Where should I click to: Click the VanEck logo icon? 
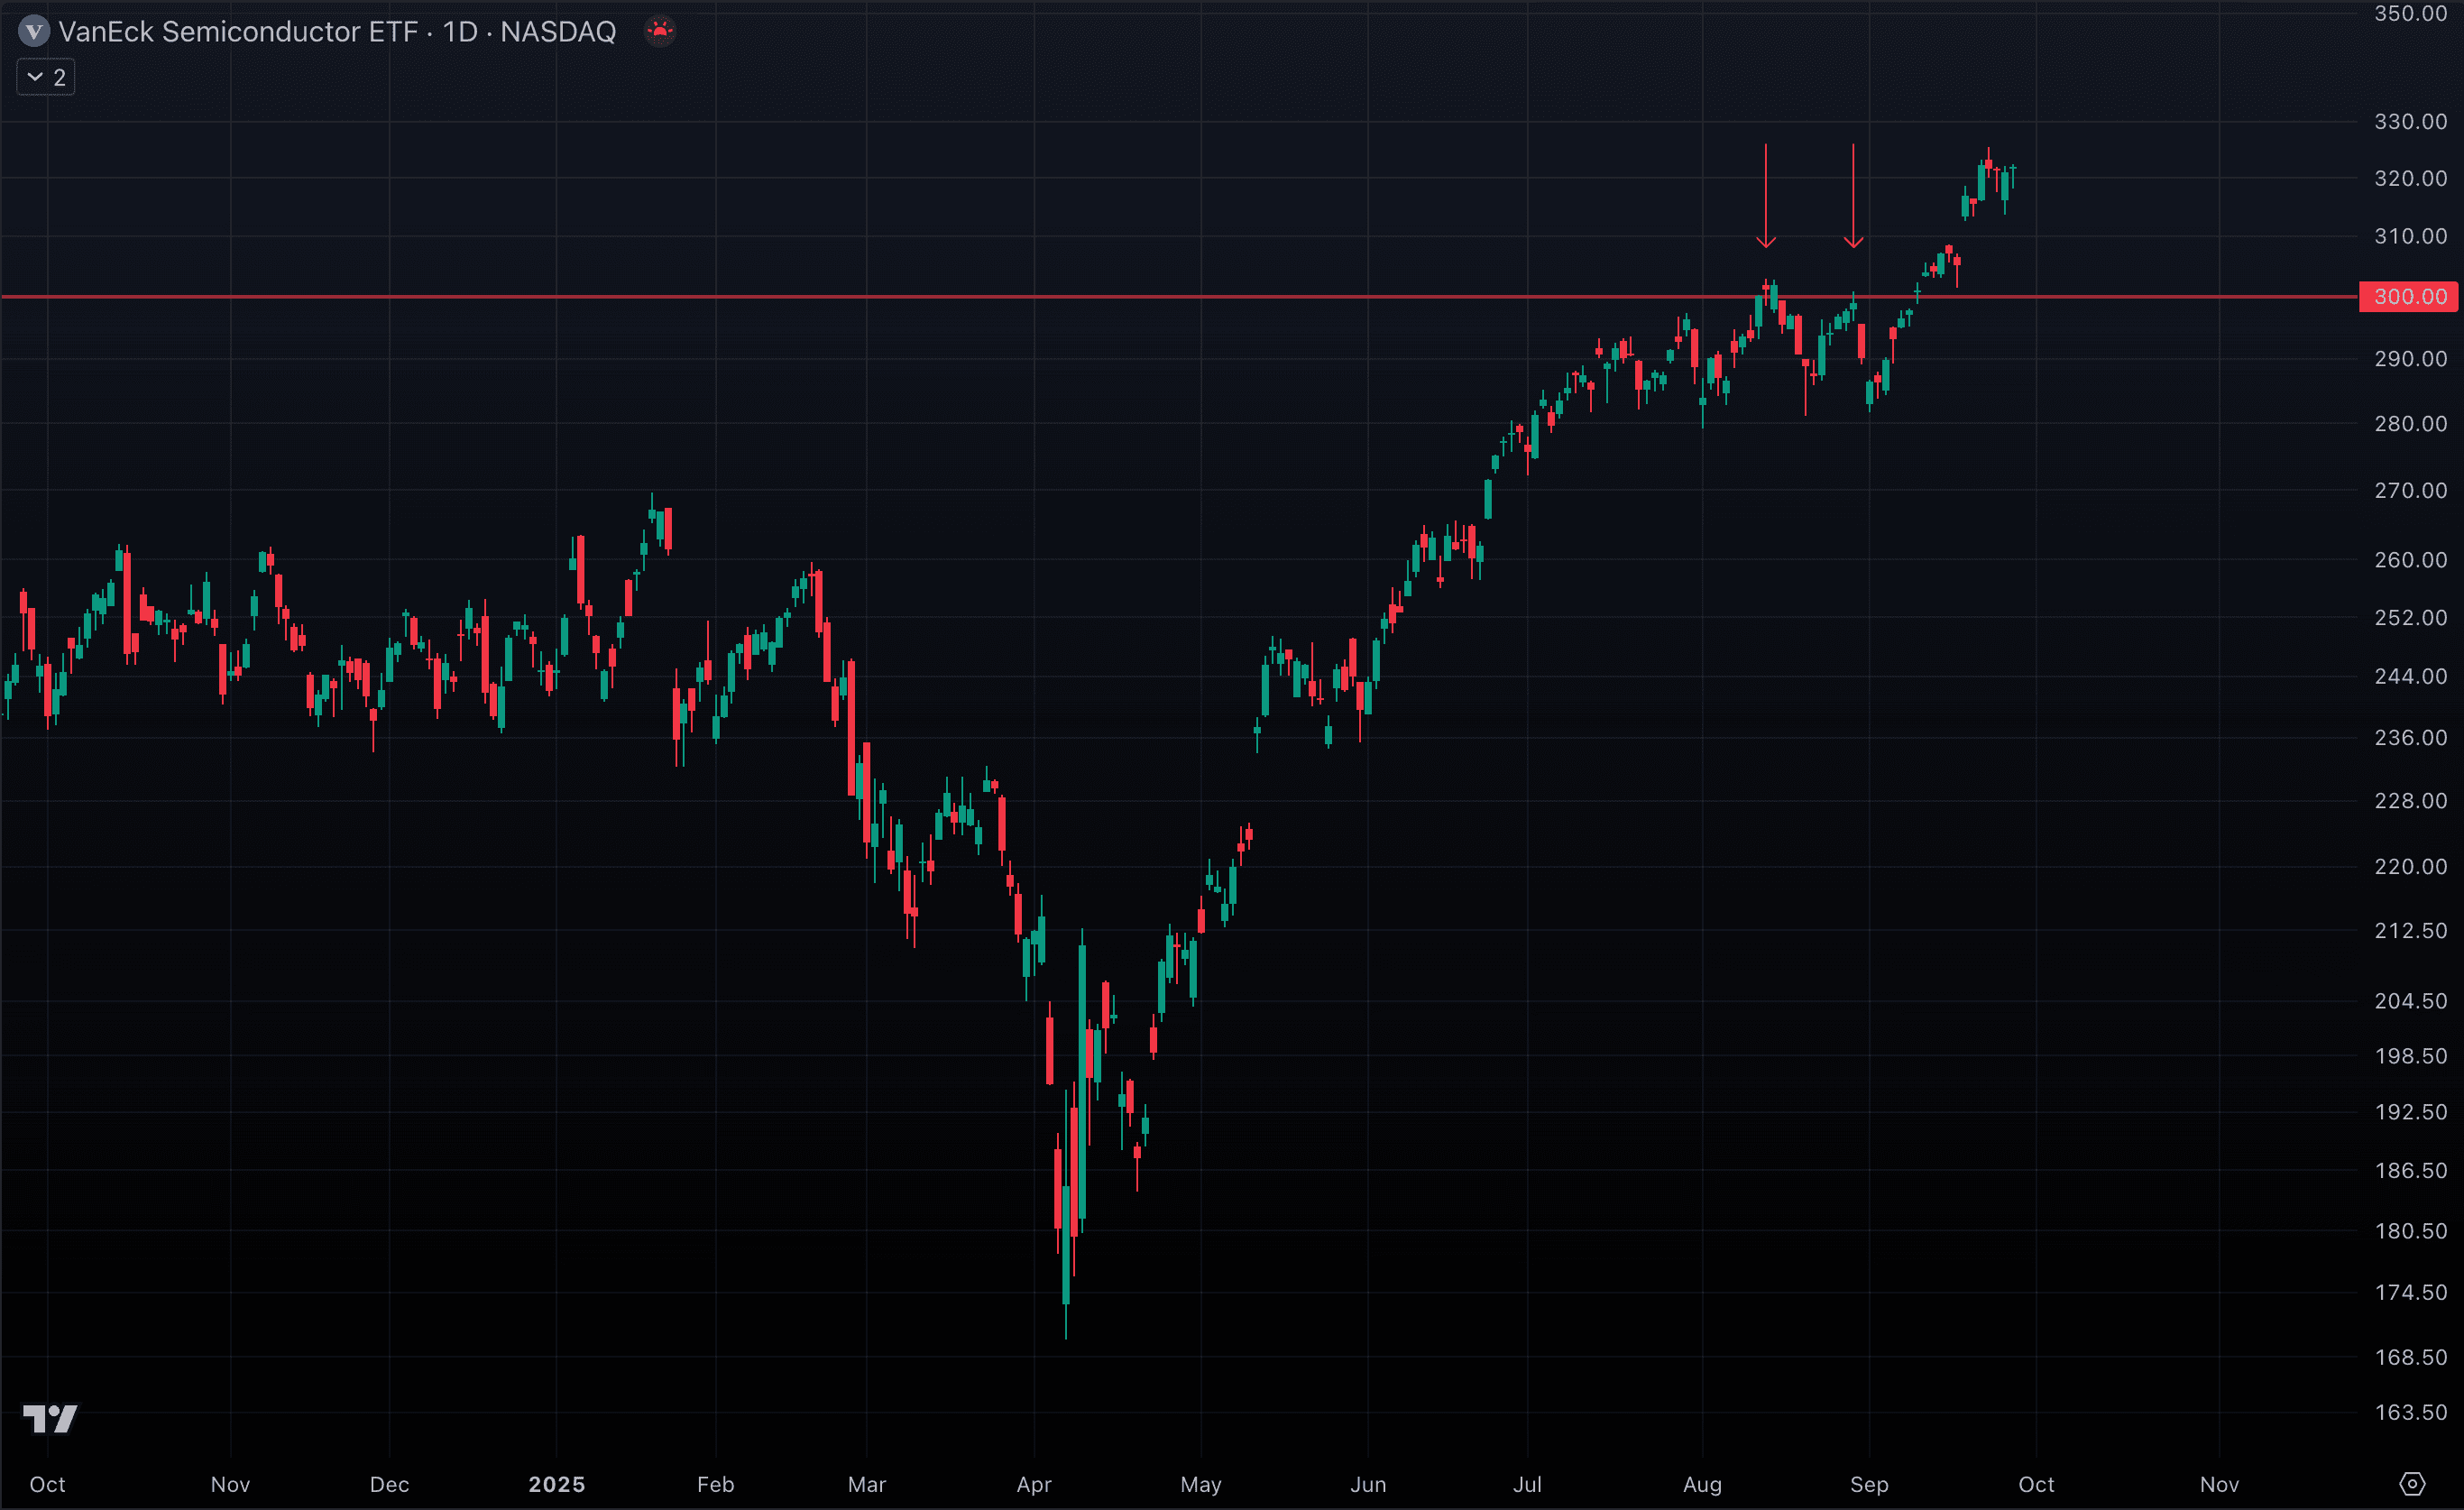tap(34, 32)
